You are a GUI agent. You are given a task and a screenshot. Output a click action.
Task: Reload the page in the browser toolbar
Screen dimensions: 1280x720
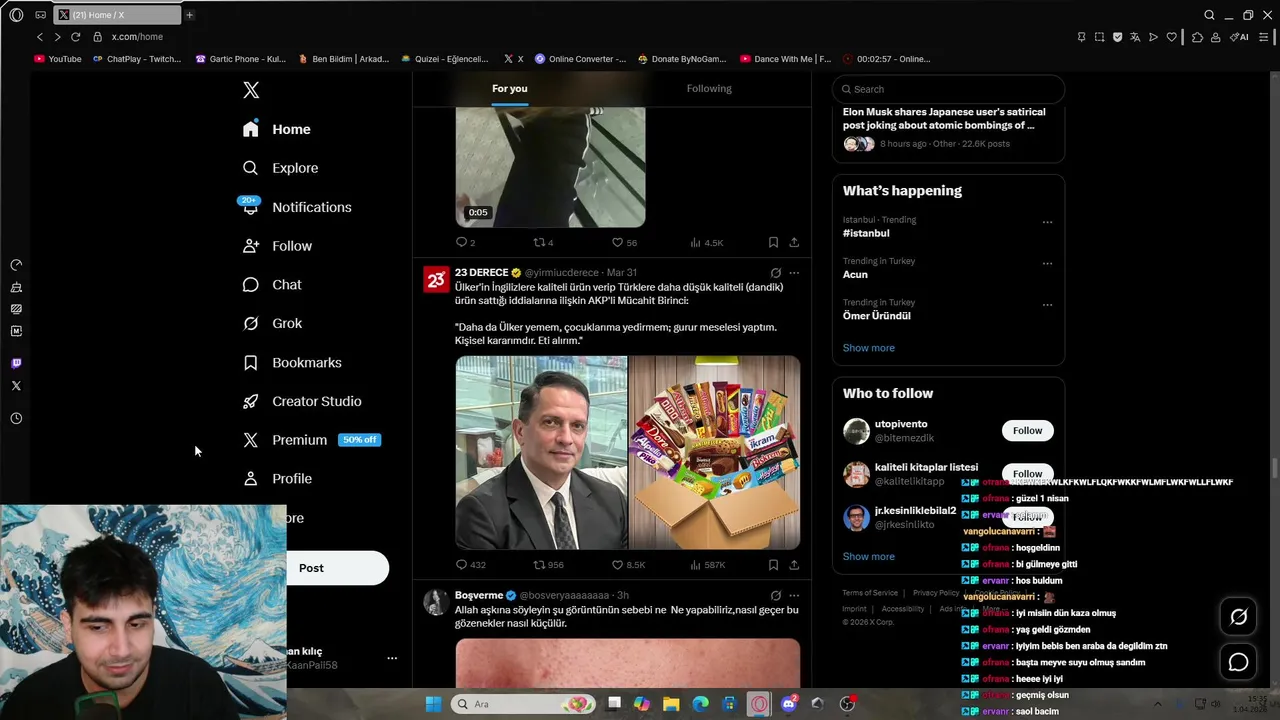pos(75,37)
